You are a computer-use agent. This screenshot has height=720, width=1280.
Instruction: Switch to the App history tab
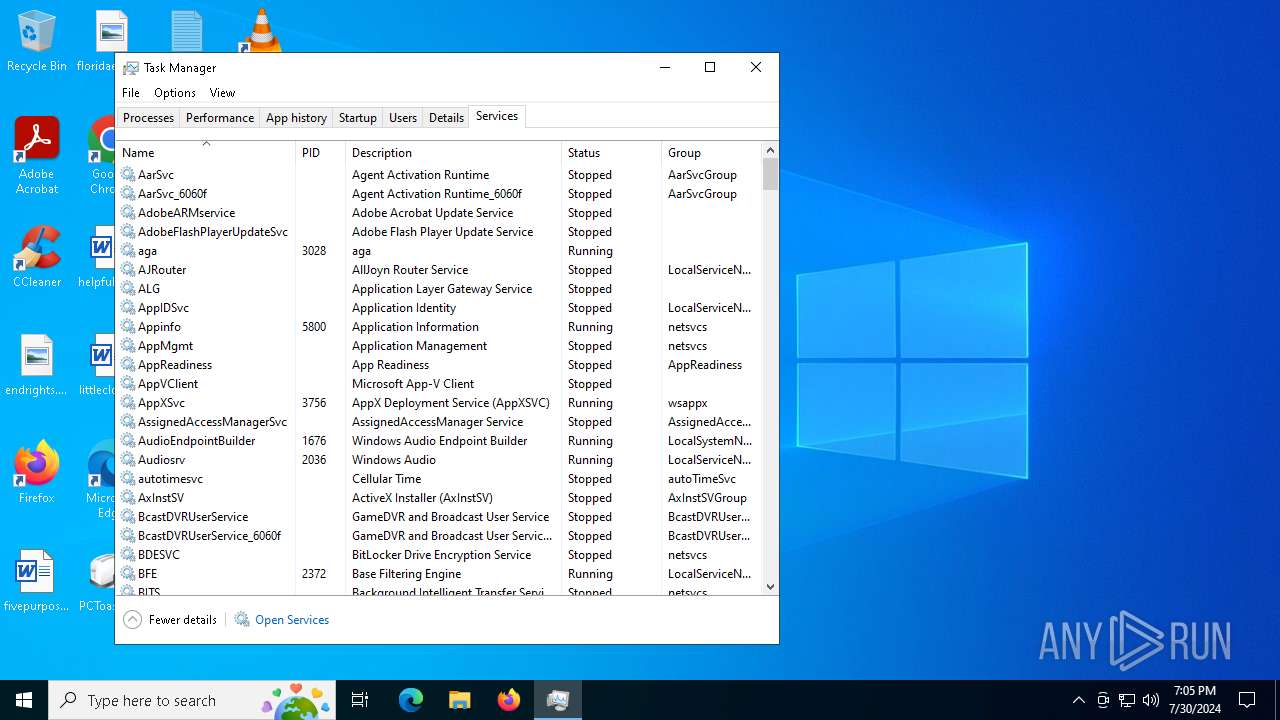296,117
